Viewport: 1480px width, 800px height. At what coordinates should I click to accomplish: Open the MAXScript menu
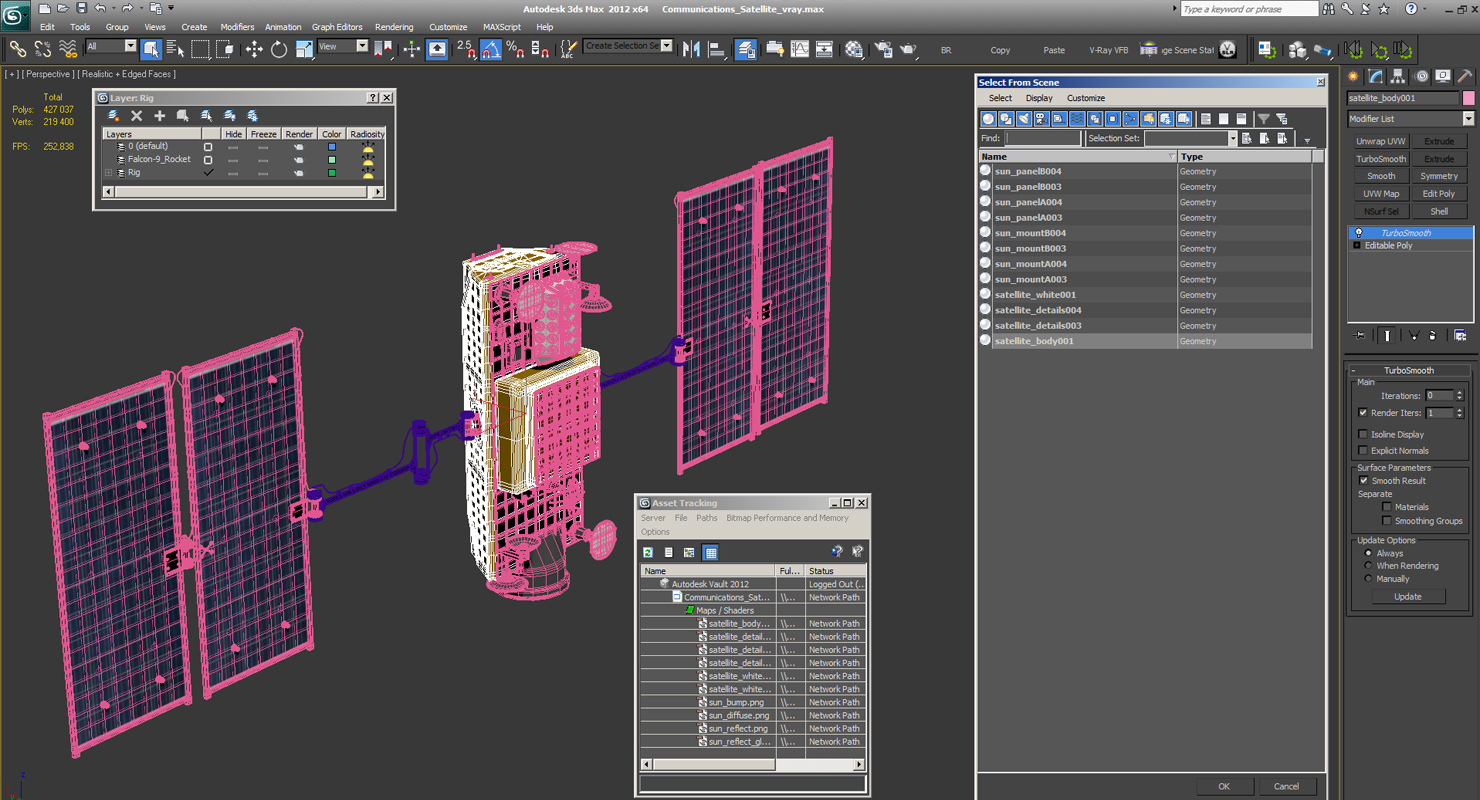[x=502, y=27]
